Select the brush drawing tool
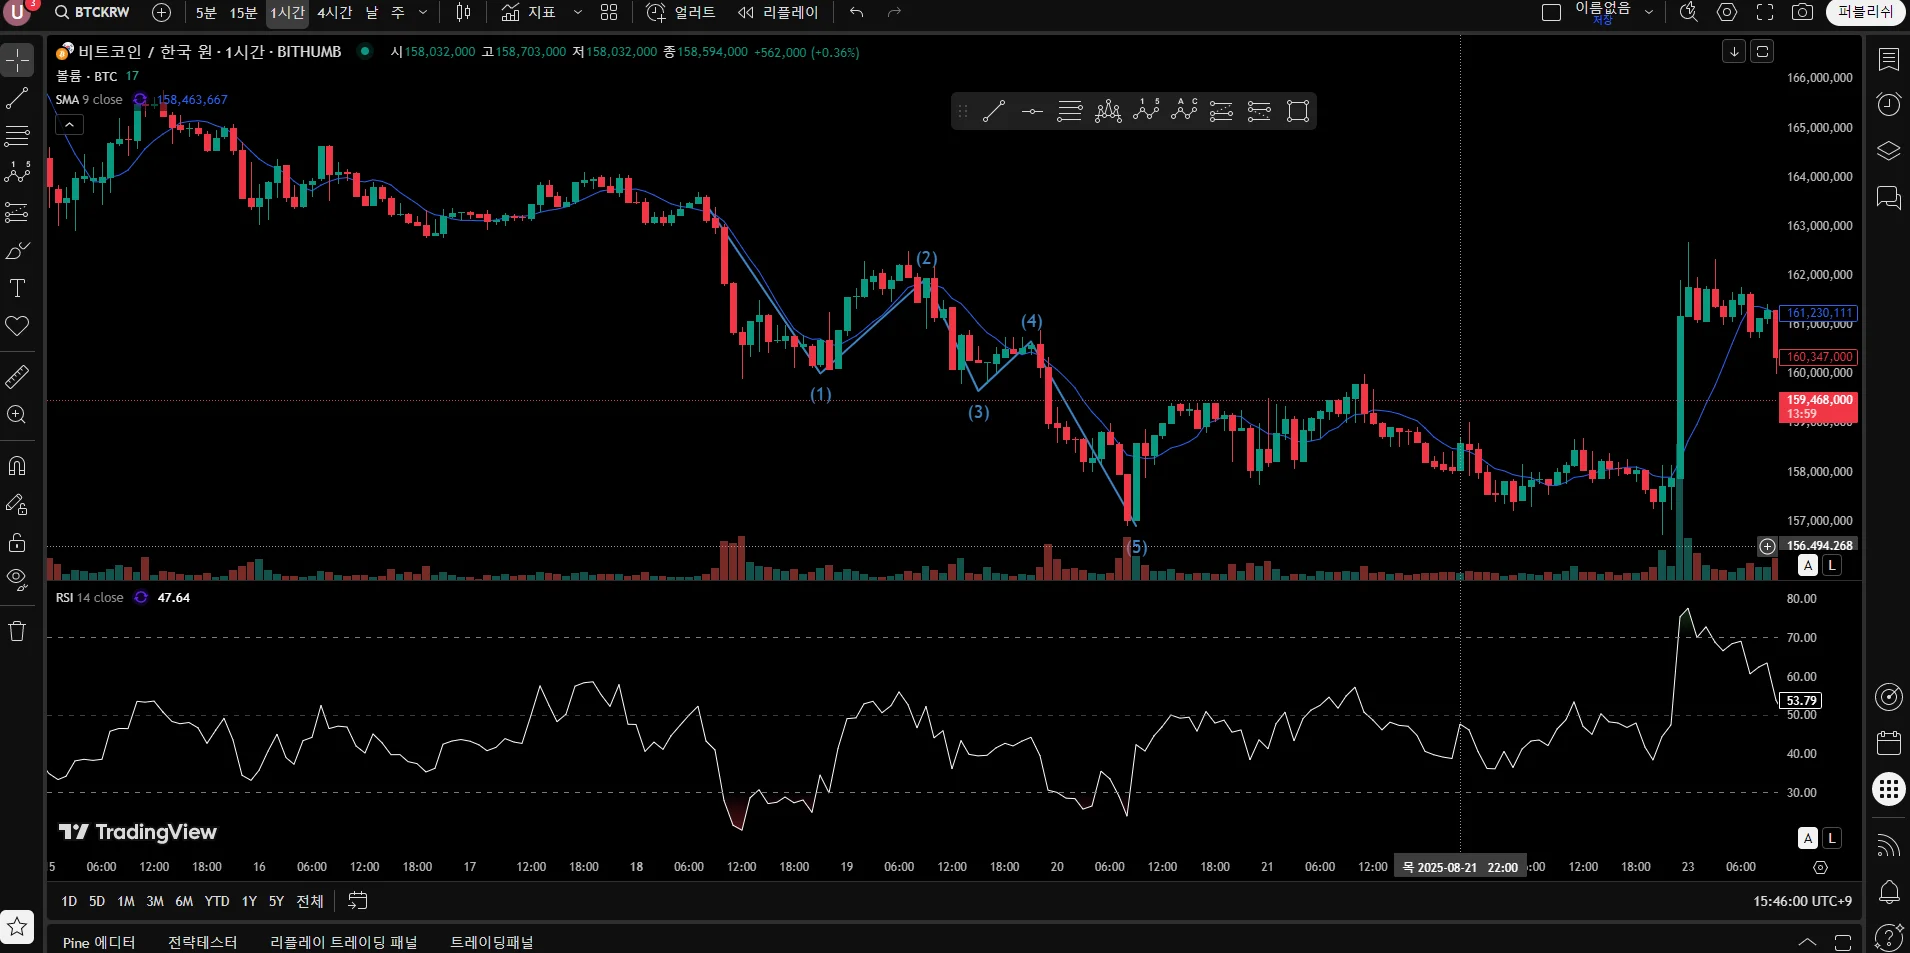The width and height of the screenshot is (1910, 953). [x=18, y=250]
